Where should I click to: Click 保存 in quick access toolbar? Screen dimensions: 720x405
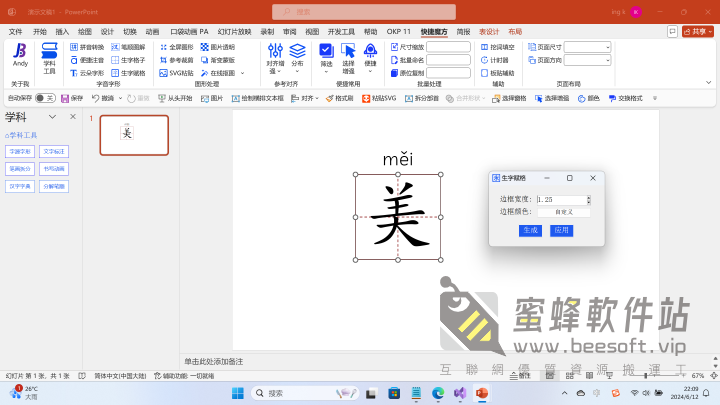[x=72, y=98]
